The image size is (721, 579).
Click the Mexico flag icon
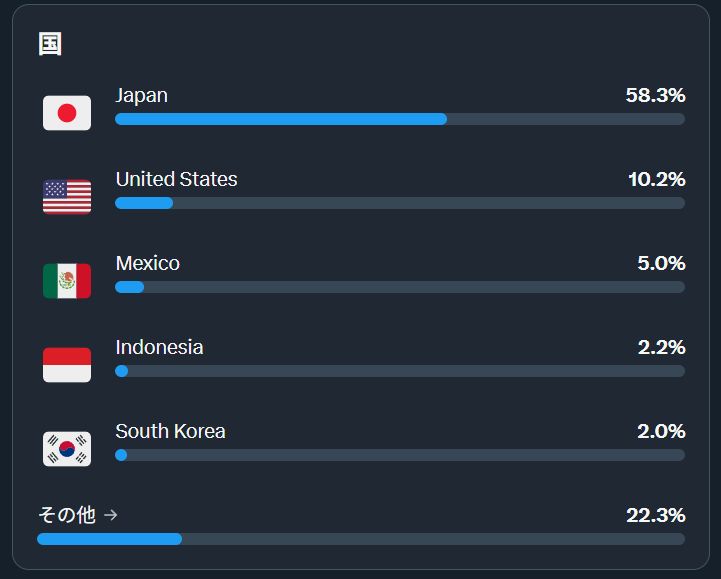pyautogui.click(x=67, y=281)
